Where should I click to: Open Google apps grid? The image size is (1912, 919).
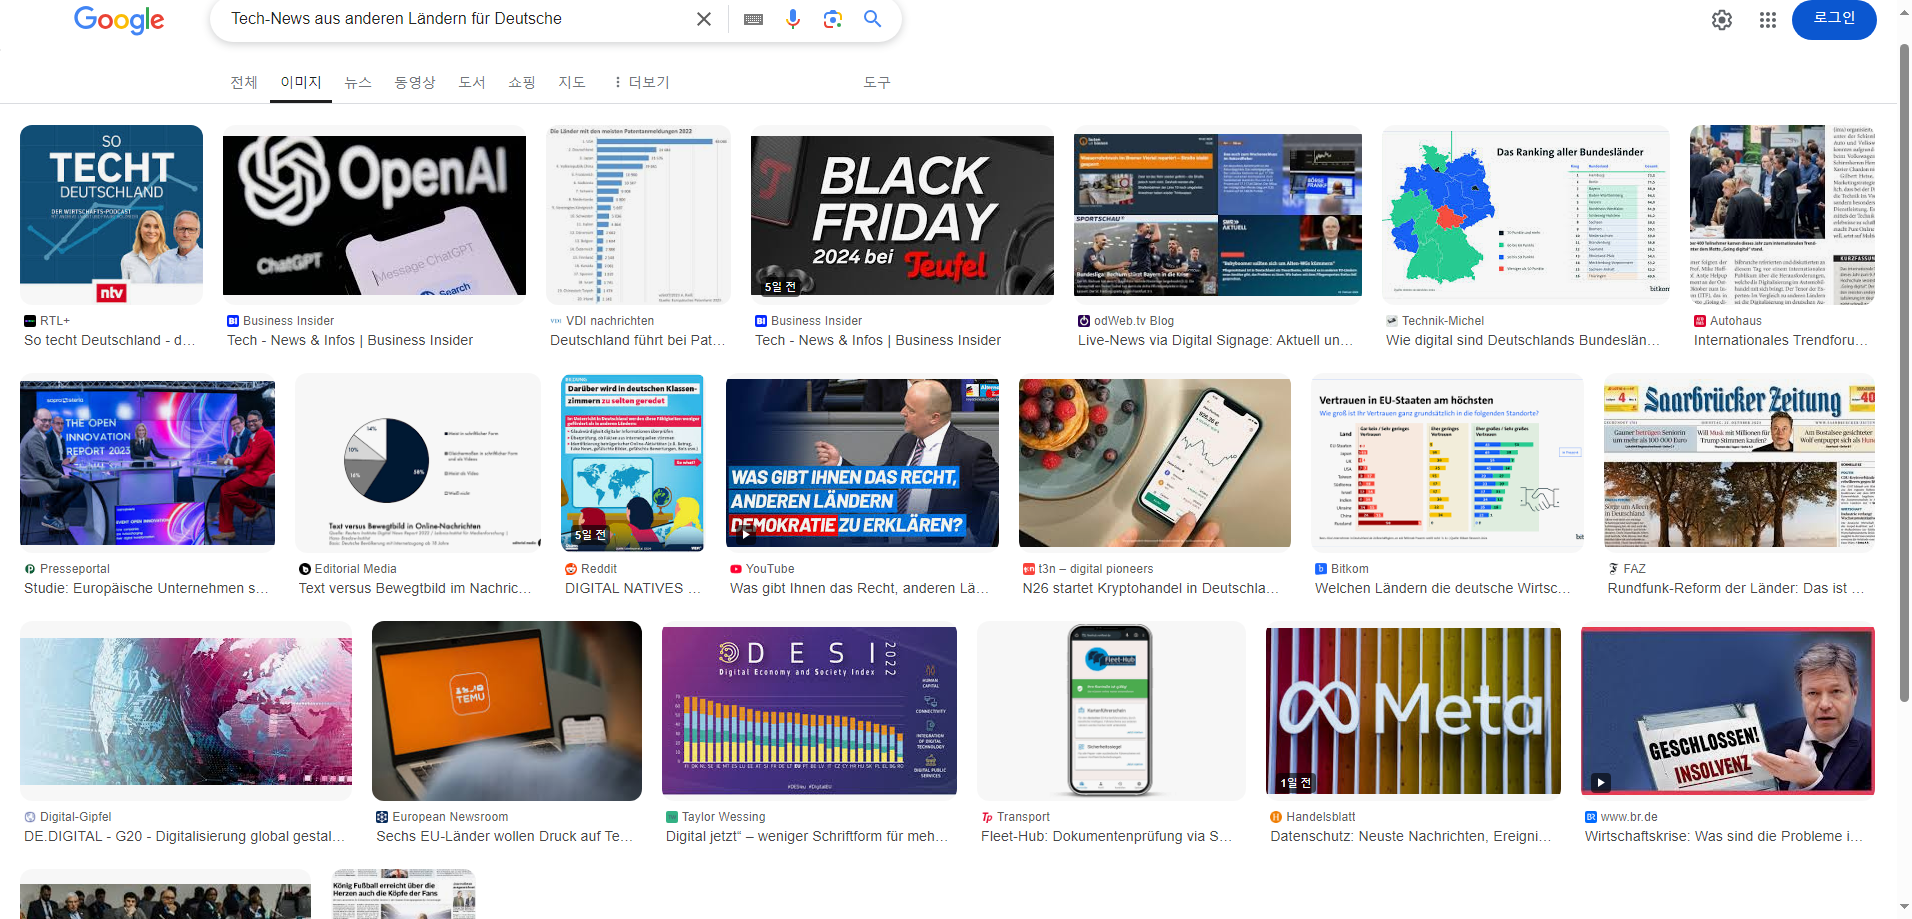point(1768,20)
